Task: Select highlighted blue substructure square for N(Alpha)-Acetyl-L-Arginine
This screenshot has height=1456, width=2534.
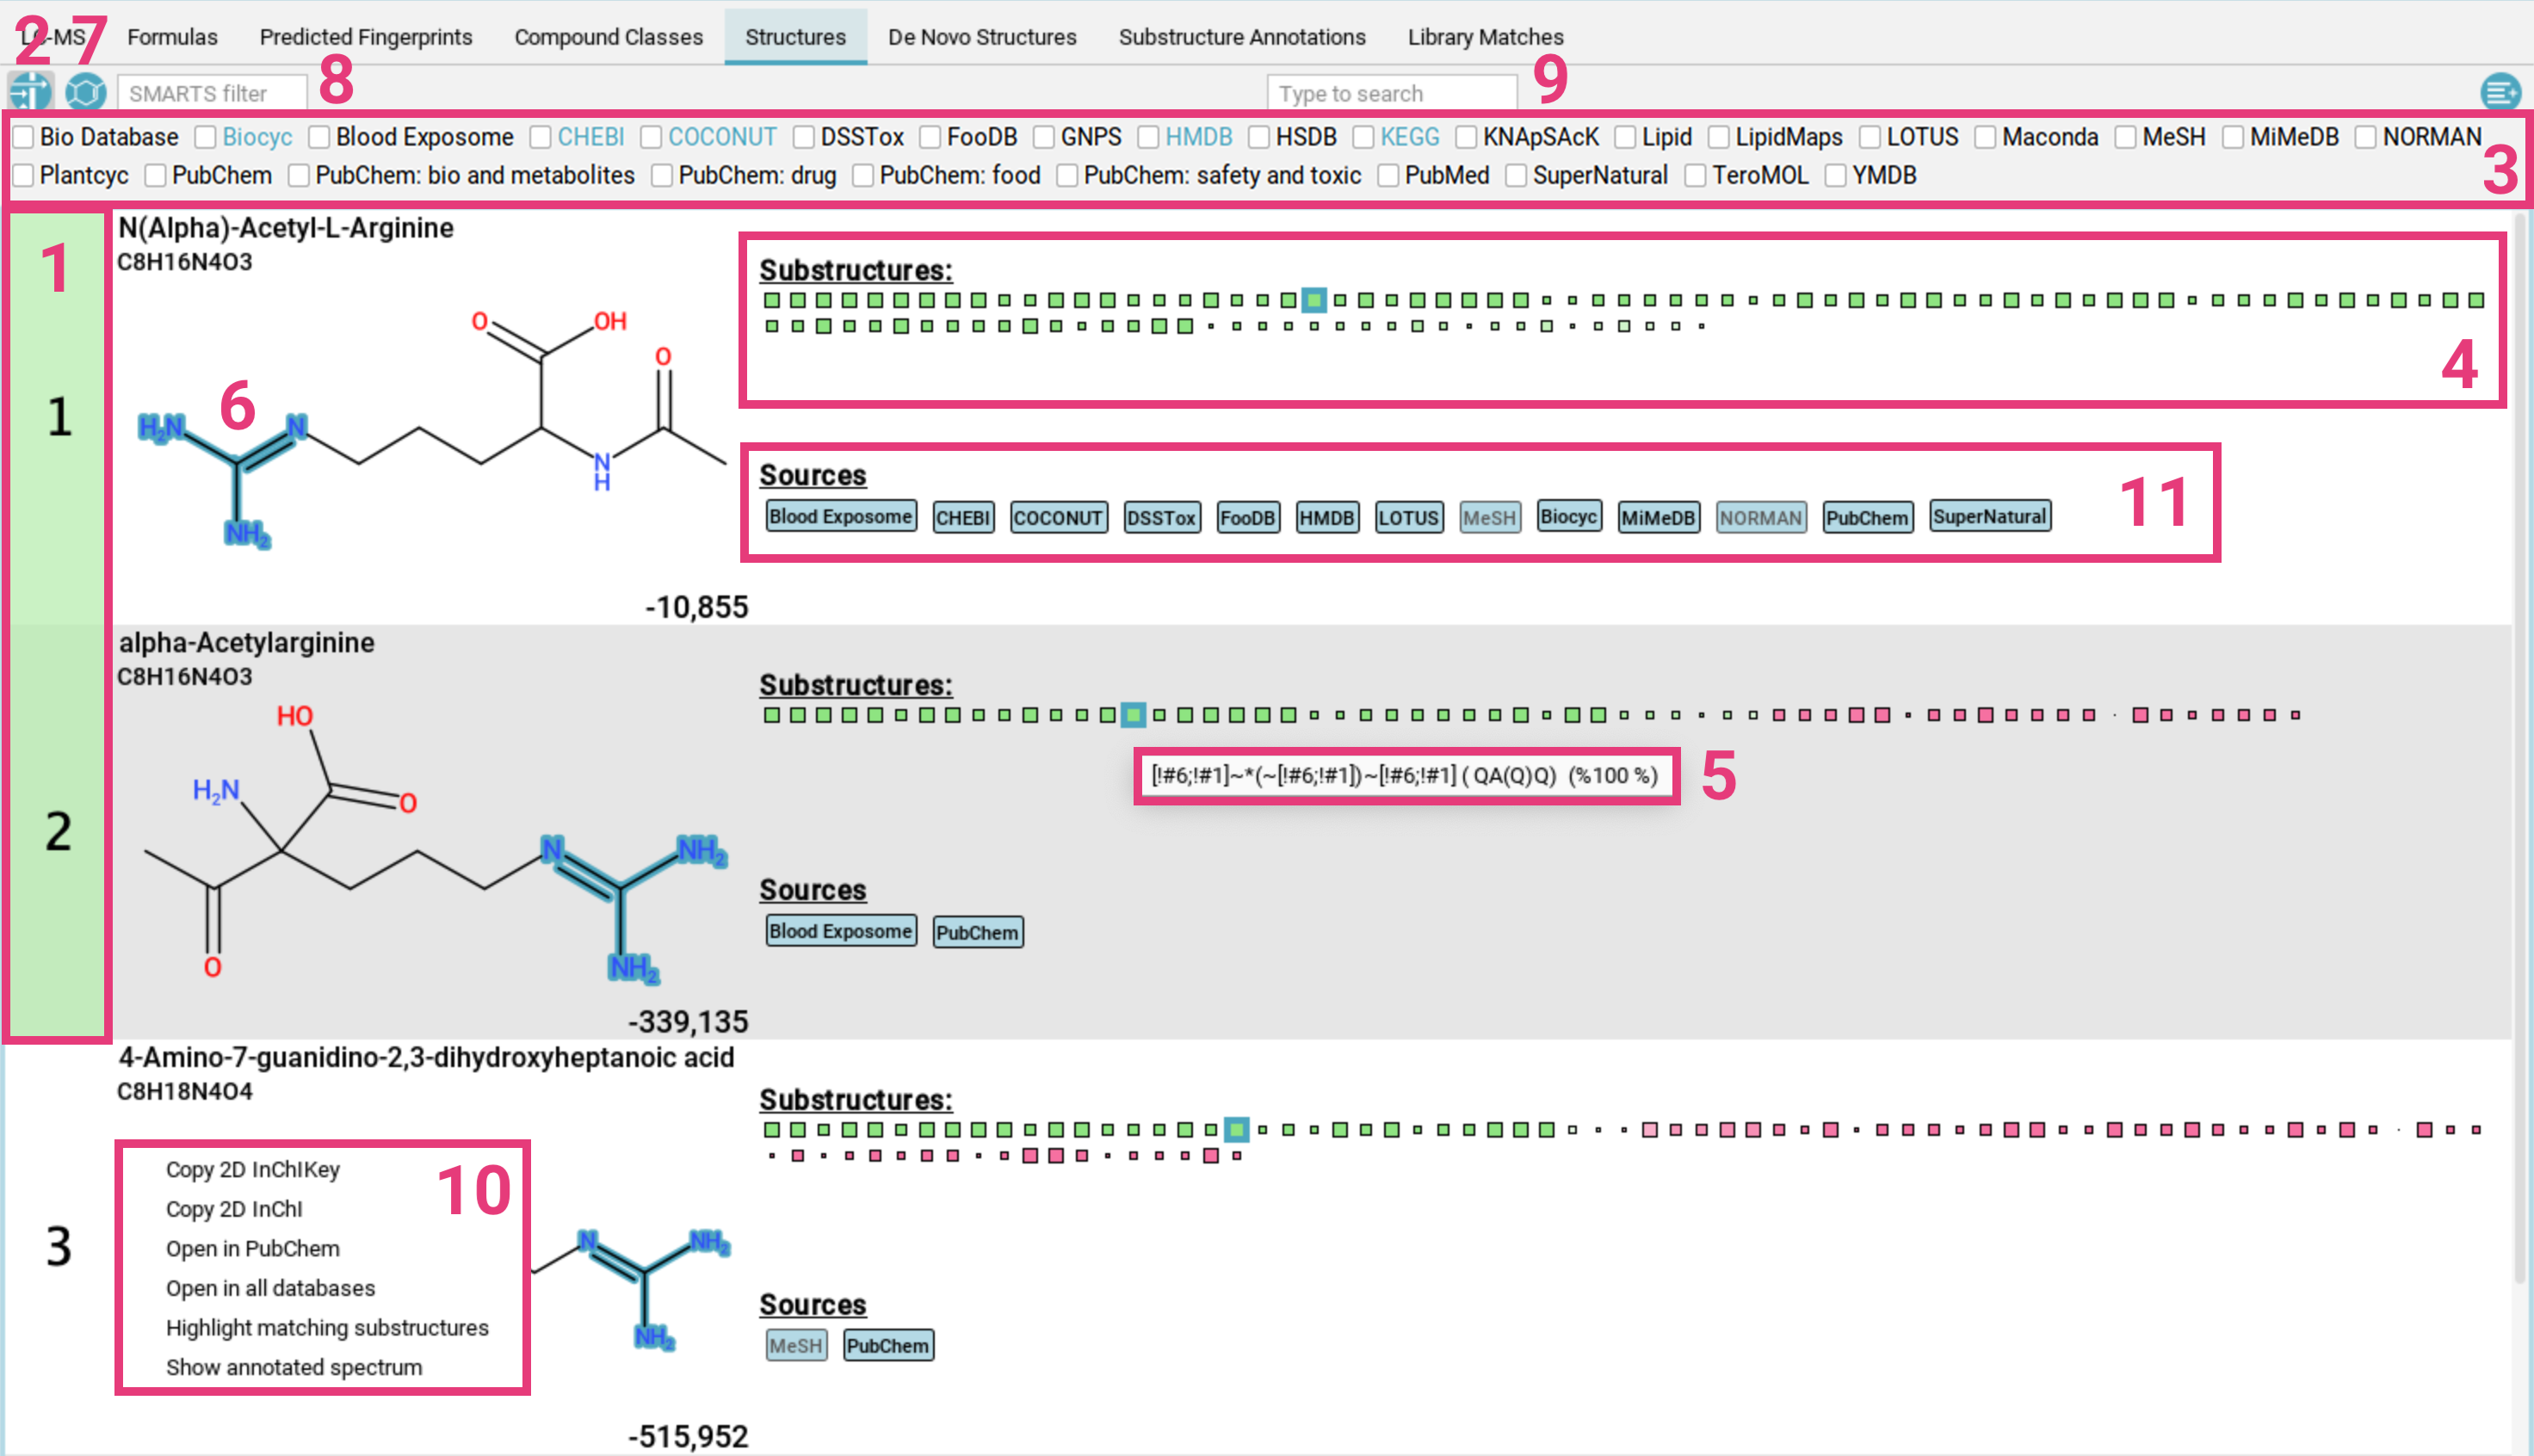Action: click(1315, 300)
